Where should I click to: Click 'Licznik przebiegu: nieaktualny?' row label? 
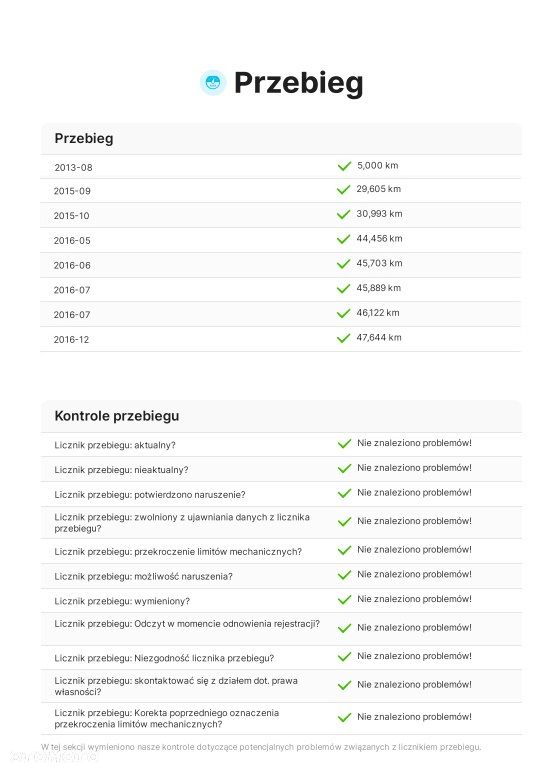(x=121, y=470)
